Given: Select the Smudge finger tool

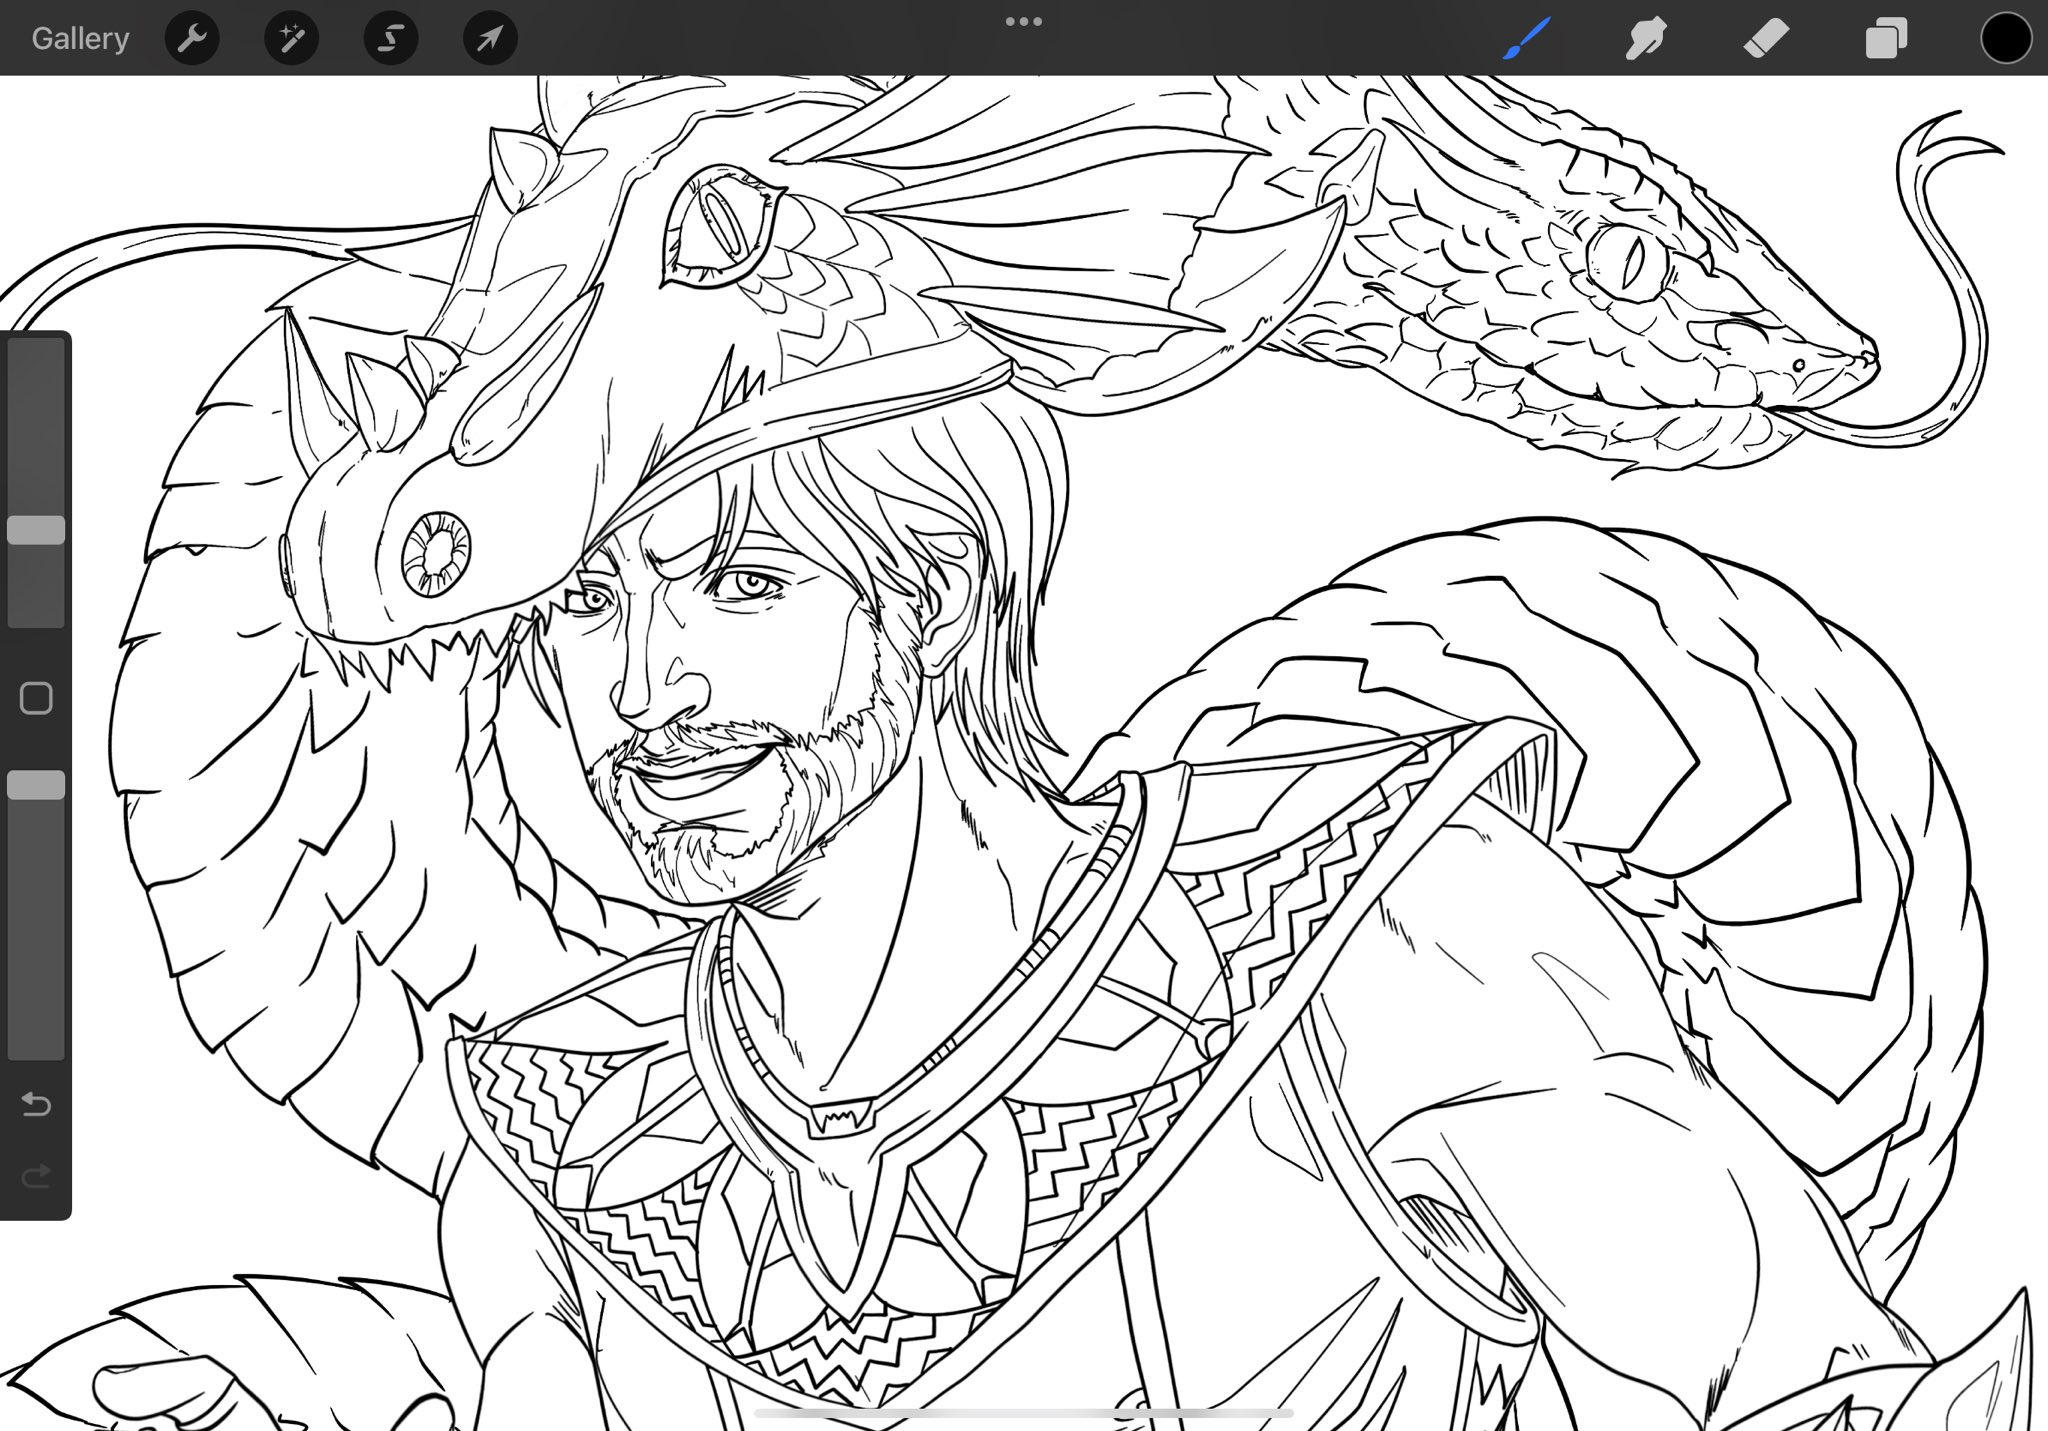Looking at the screenshot, I should 1646,39.
